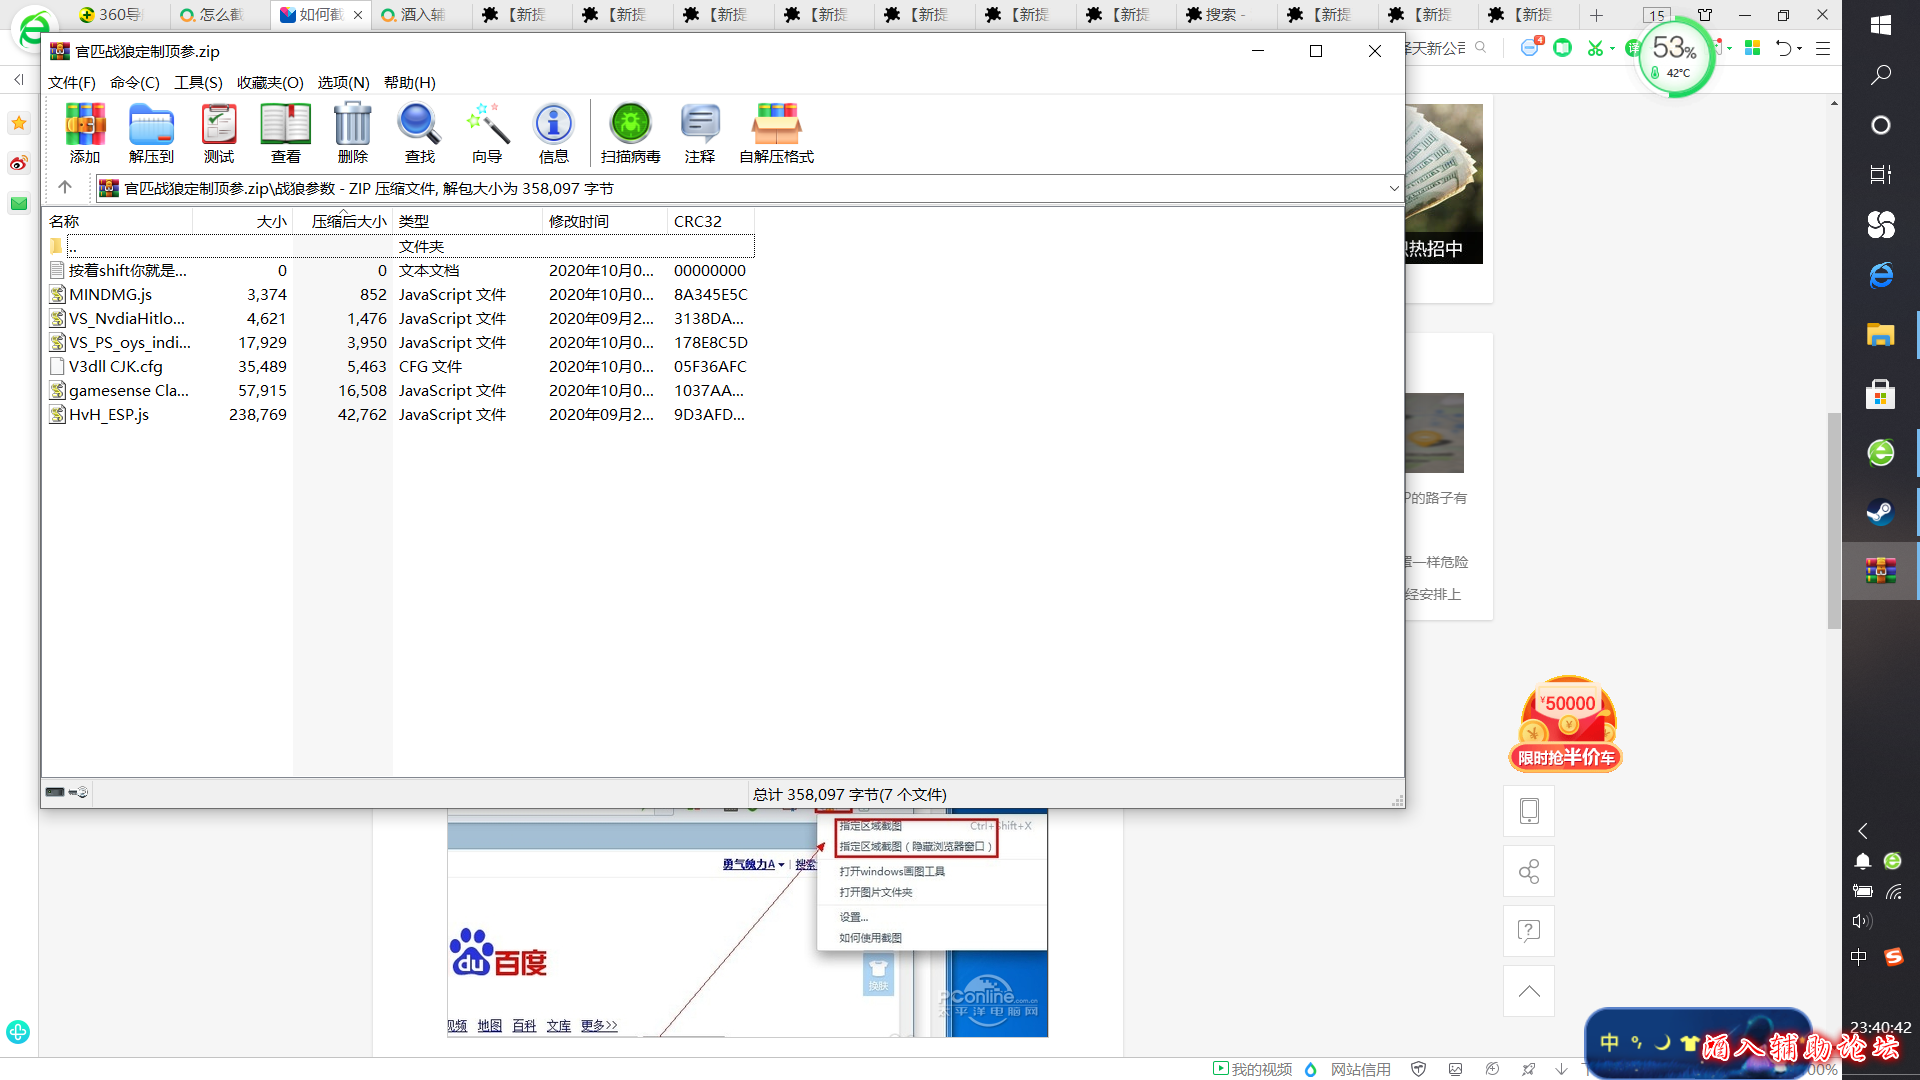
Task: Click the taskbar search magnifier
Action: [1880, 75]
